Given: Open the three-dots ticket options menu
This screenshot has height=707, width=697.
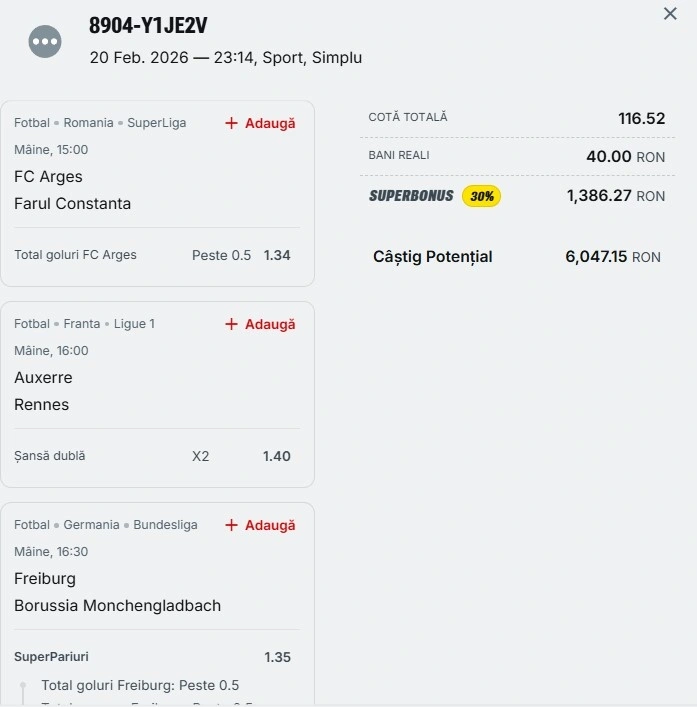Looking at the screenshot, I should (x=45, y=41).
